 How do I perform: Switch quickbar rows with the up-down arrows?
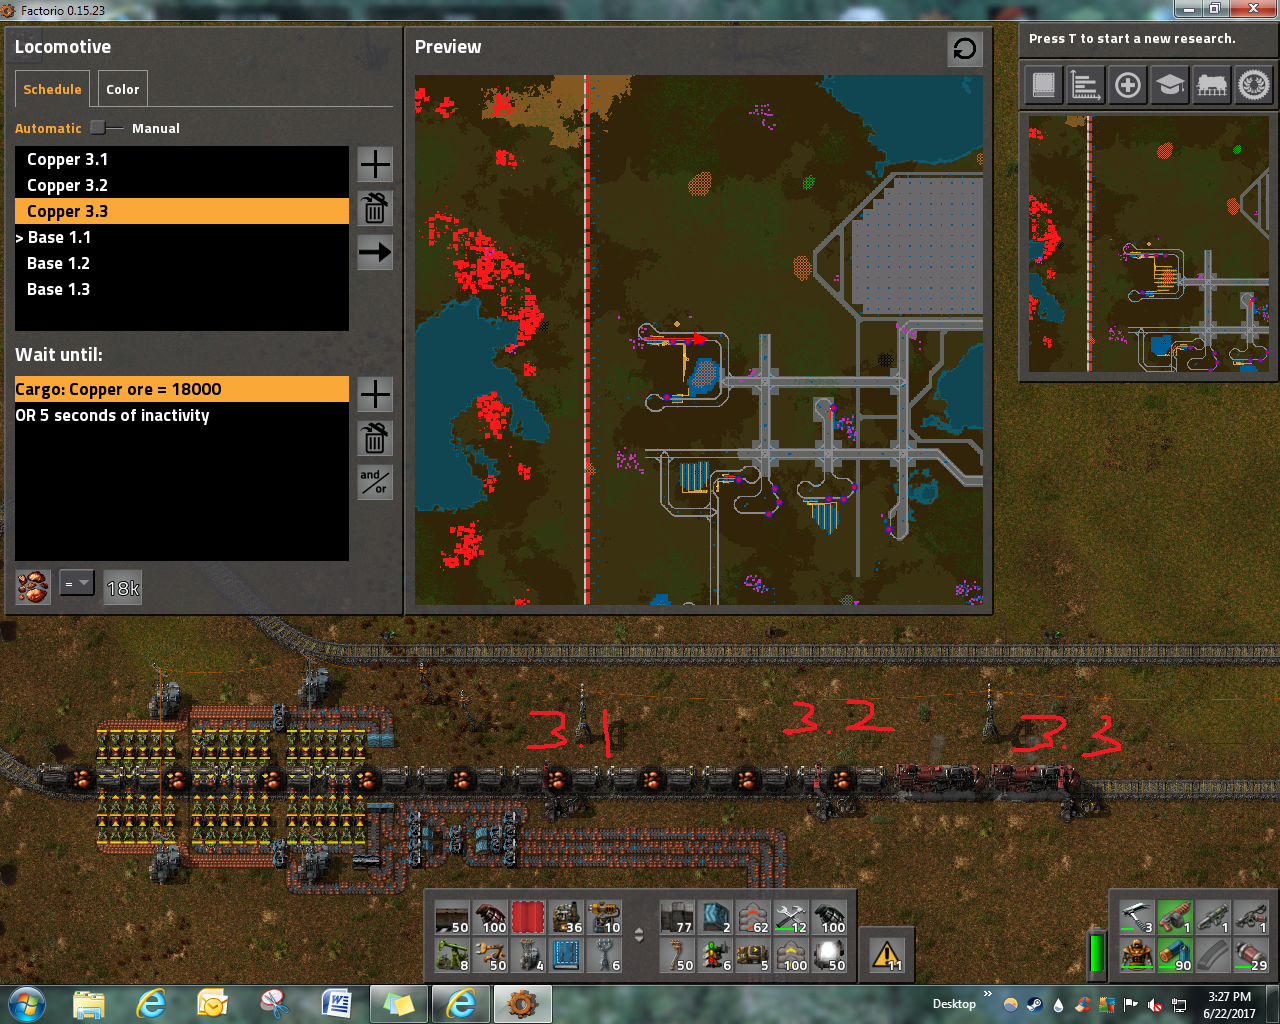639,935
